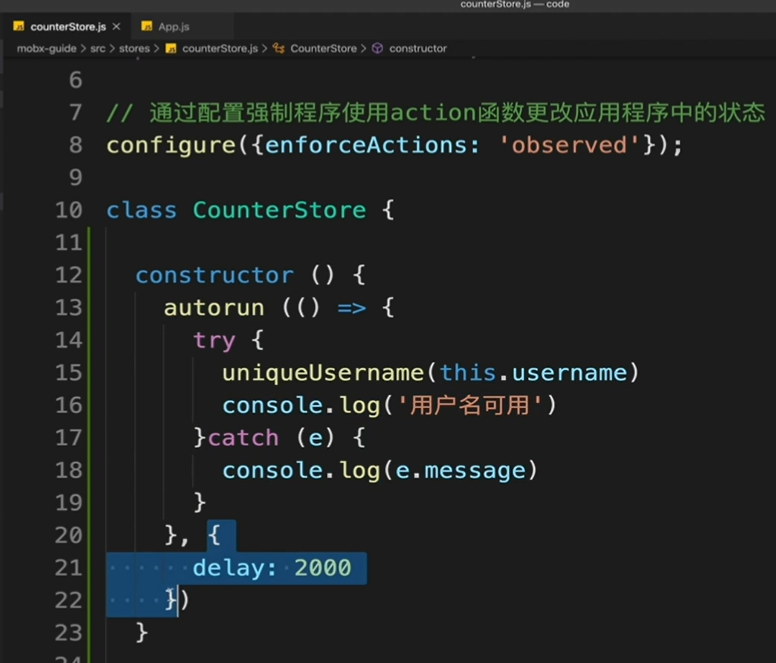Click the constructor cube icon in breadcrumb
The image size is (776, 663).
(378, 48)
